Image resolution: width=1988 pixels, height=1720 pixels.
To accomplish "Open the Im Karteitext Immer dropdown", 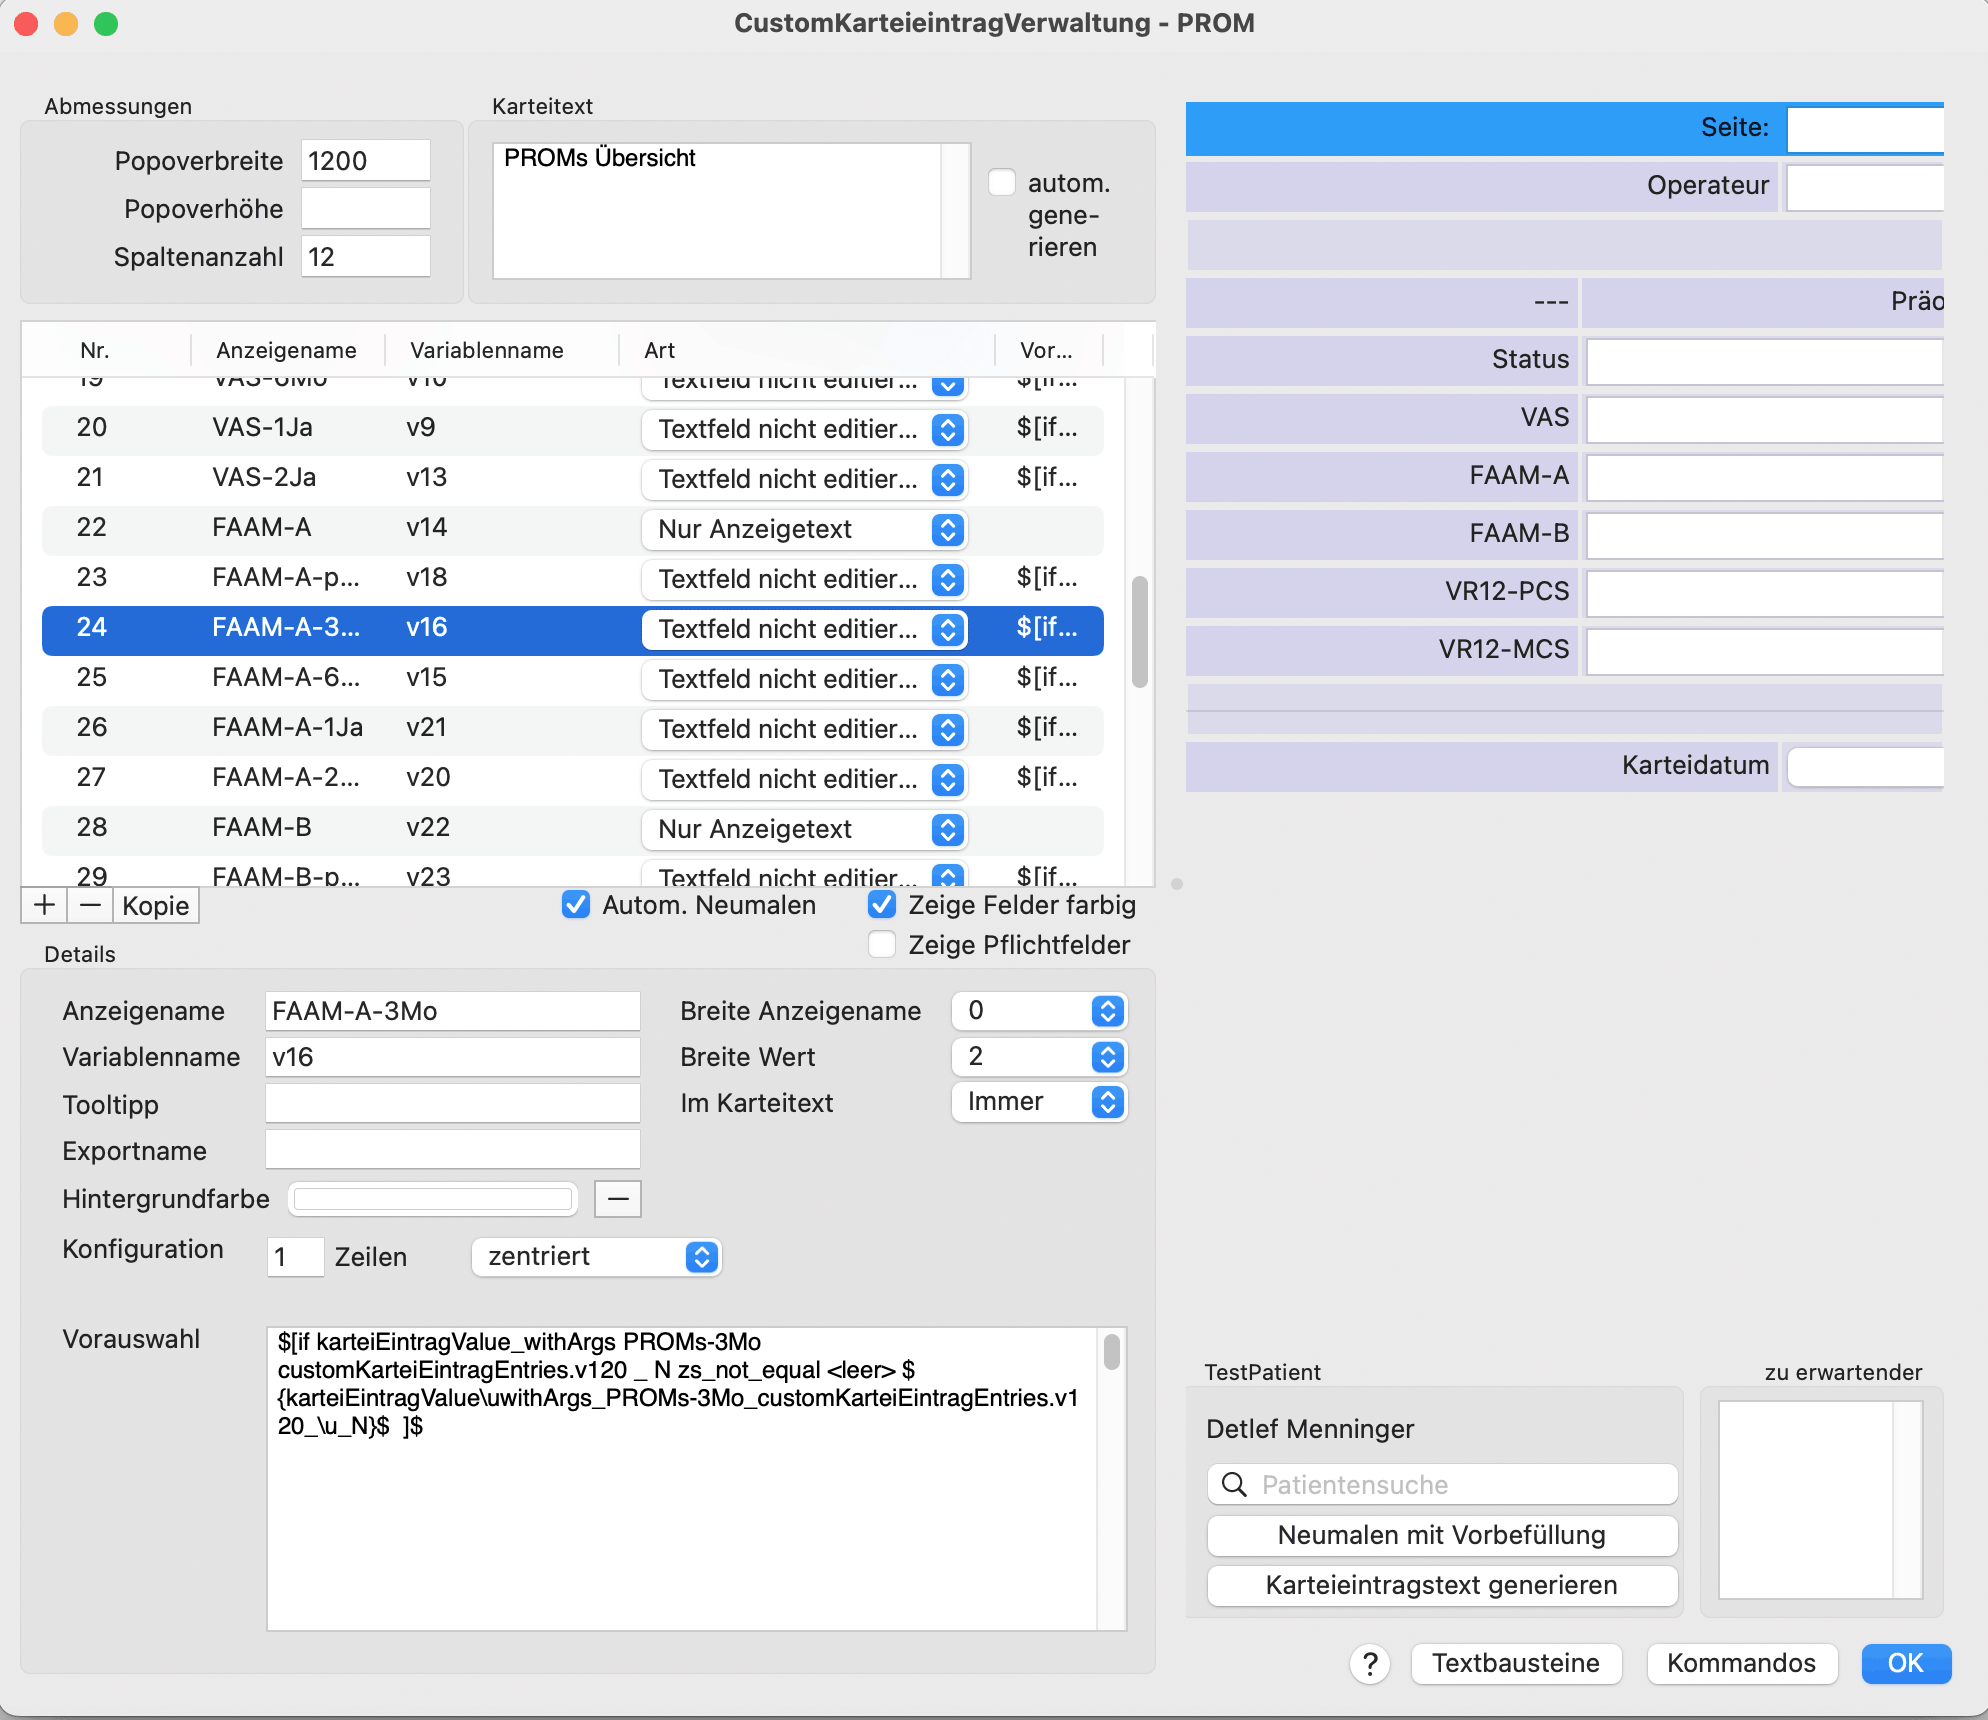I will [1040, 1103].
